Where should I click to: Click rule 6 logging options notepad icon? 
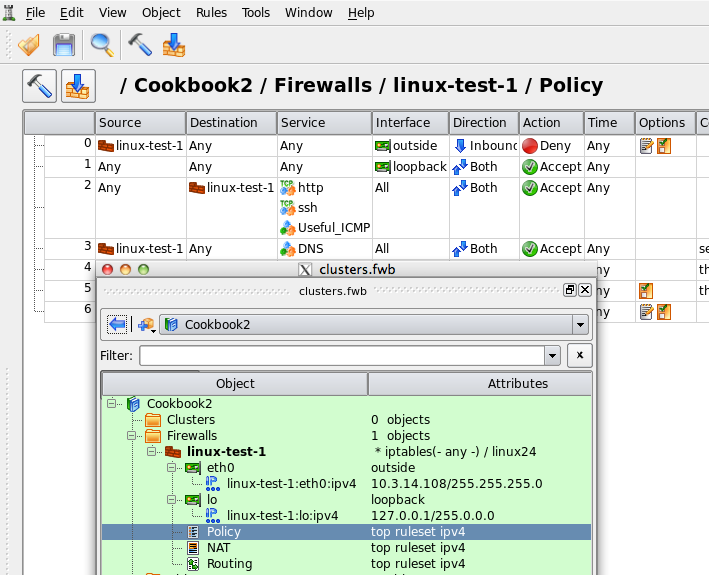pos(647,312)
